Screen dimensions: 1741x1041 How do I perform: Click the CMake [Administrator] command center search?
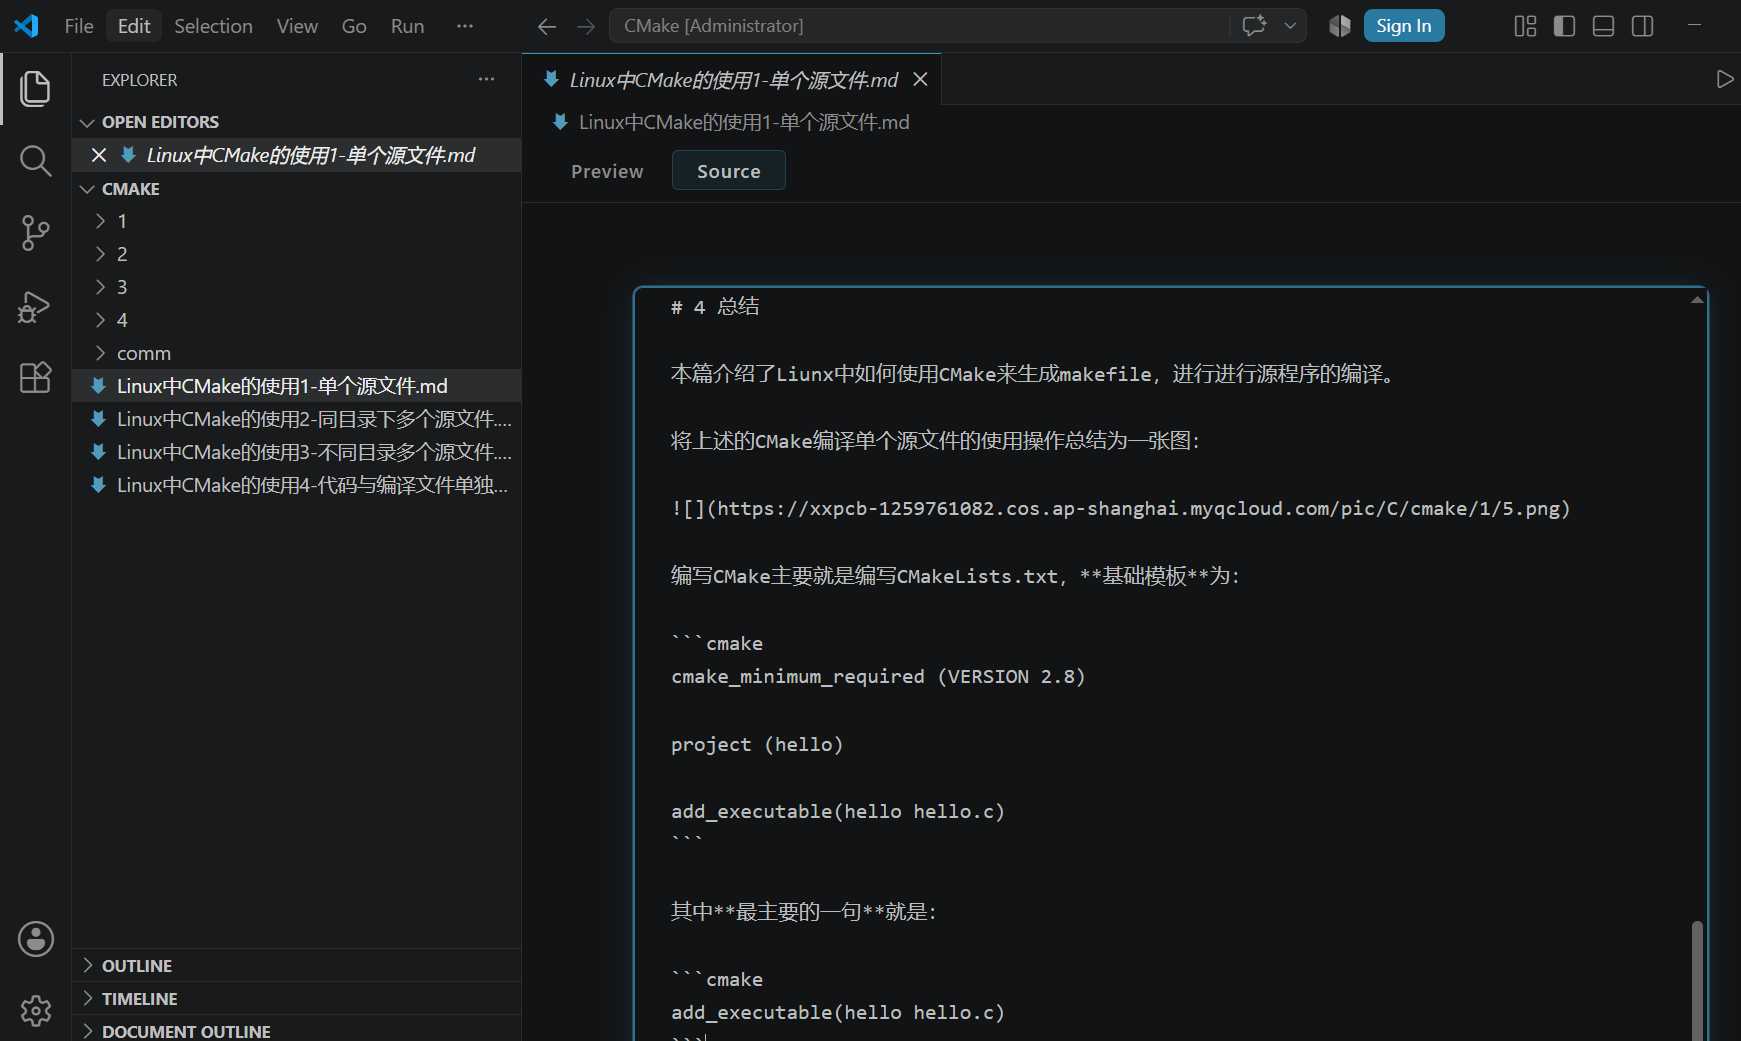[919, 26]
